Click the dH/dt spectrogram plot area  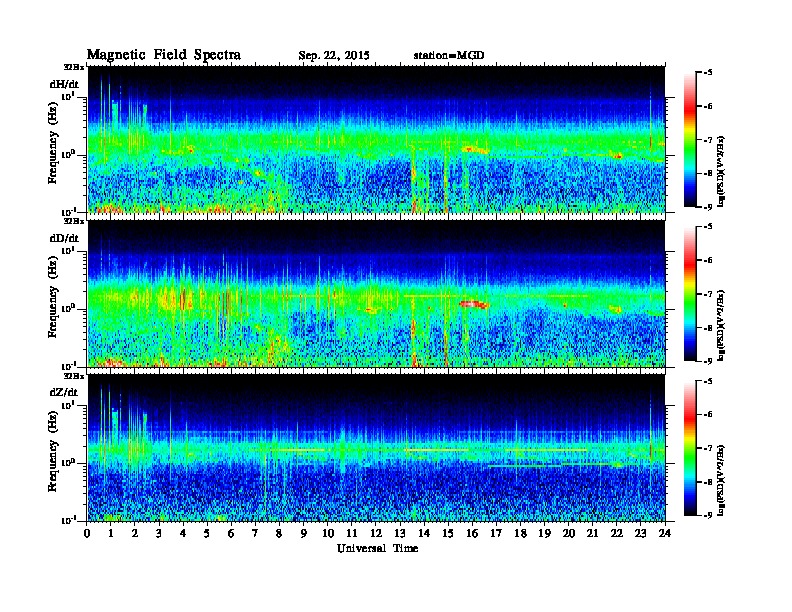376,139
